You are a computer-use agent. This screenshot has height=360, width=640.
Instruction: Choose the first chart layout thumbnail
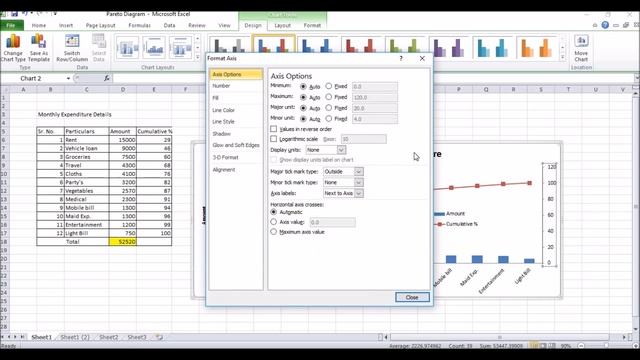pyautogui.click(x=127, y=47)
